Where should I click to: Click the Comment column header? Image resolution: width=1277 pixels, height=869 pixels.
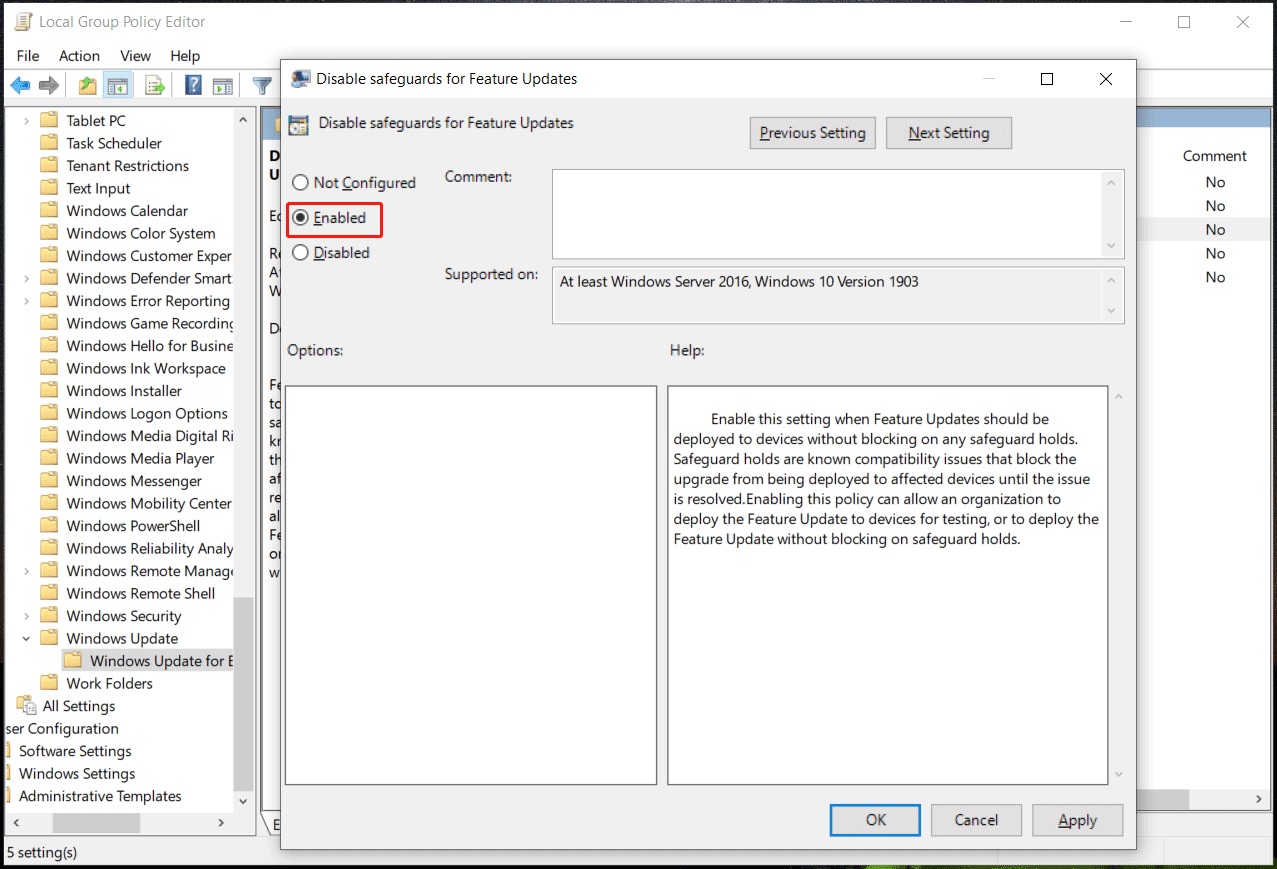click(1214, 156)
